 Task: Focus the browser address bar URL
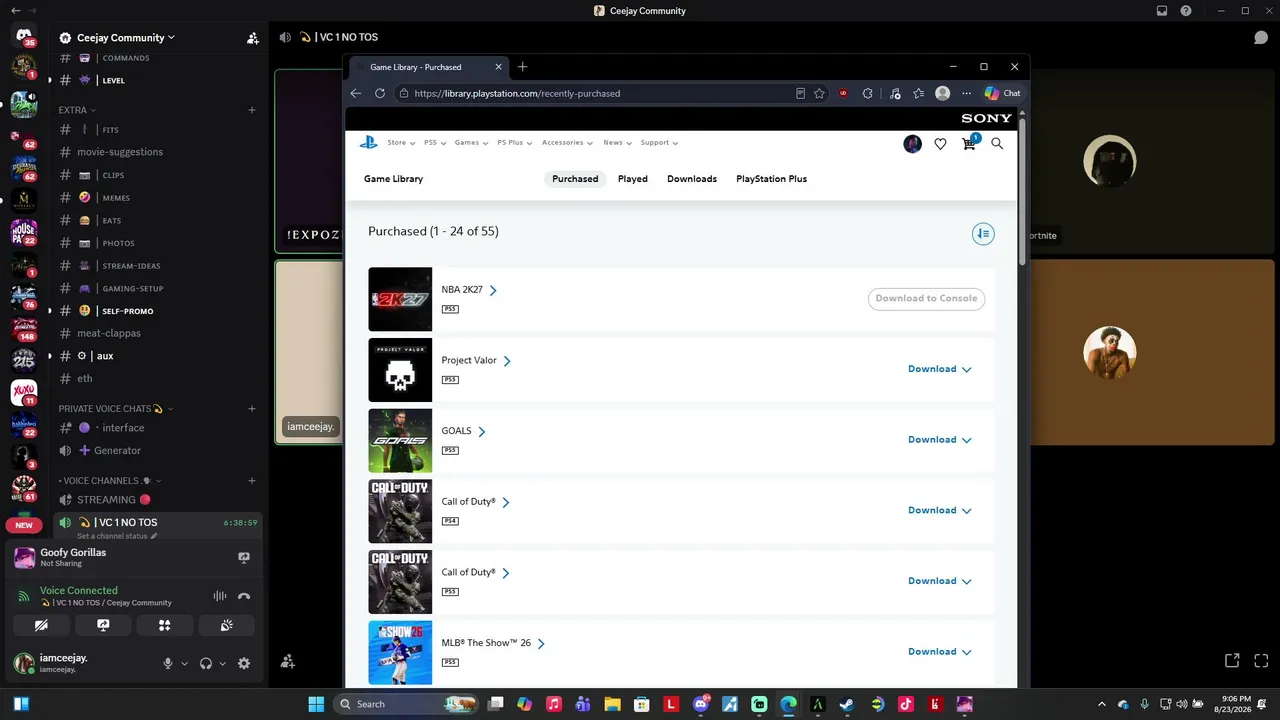[x=517, y=93]
